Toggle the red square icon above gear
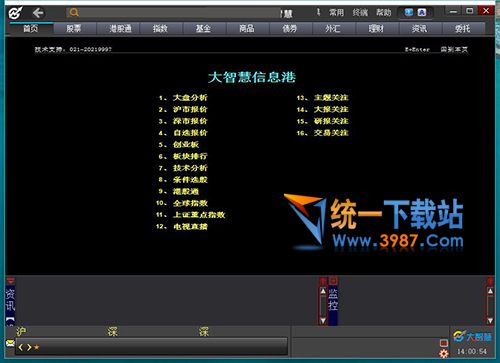The height and width of the screenshot is (363, 500). click(444, 343)
